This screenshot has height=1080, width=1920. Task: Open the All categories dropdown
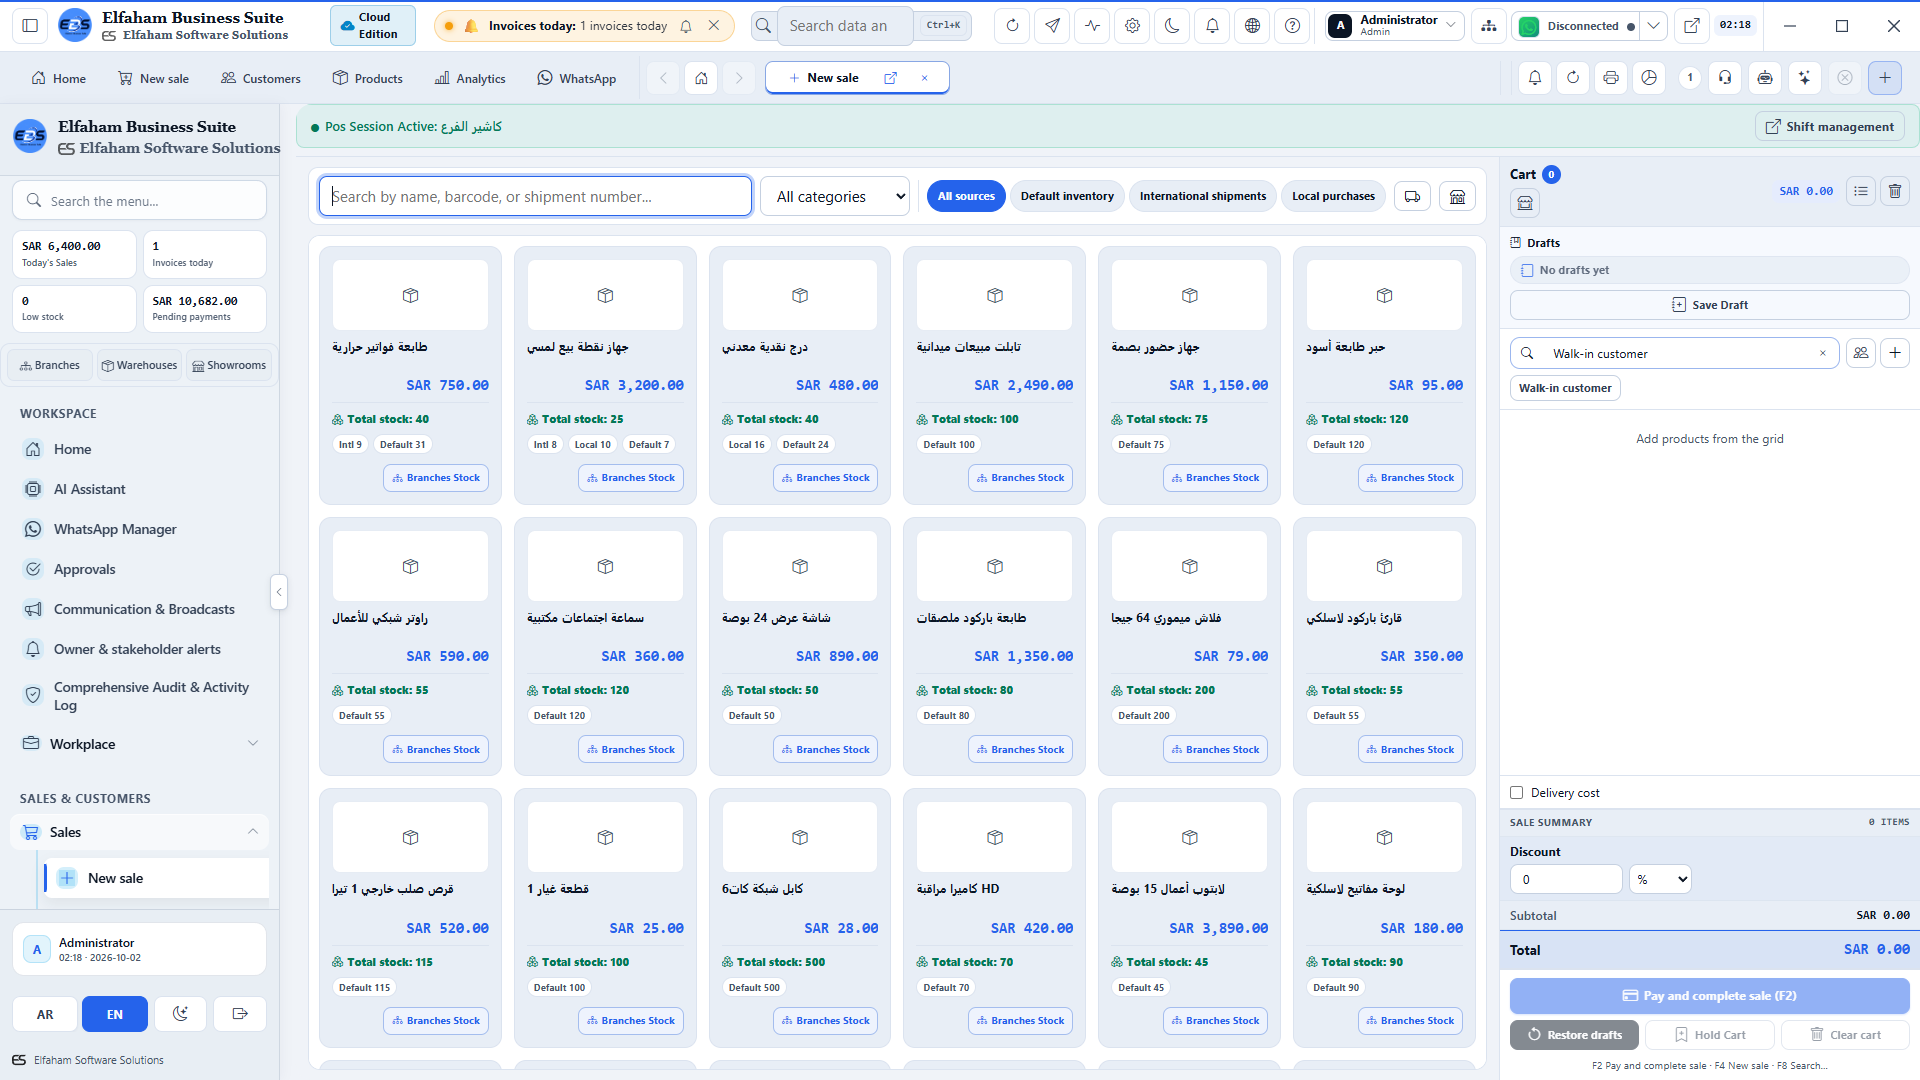835,197
